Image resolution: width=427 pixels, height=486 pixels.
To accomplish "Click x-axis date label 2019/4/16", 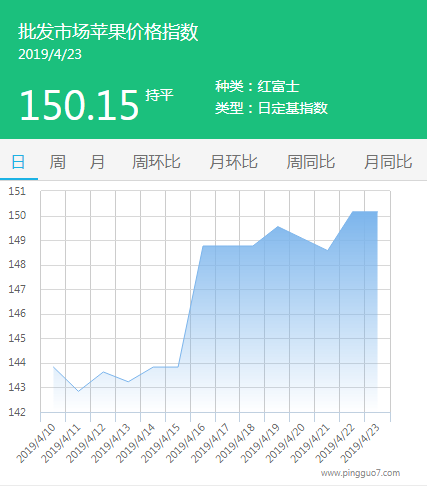I will 186,443.
